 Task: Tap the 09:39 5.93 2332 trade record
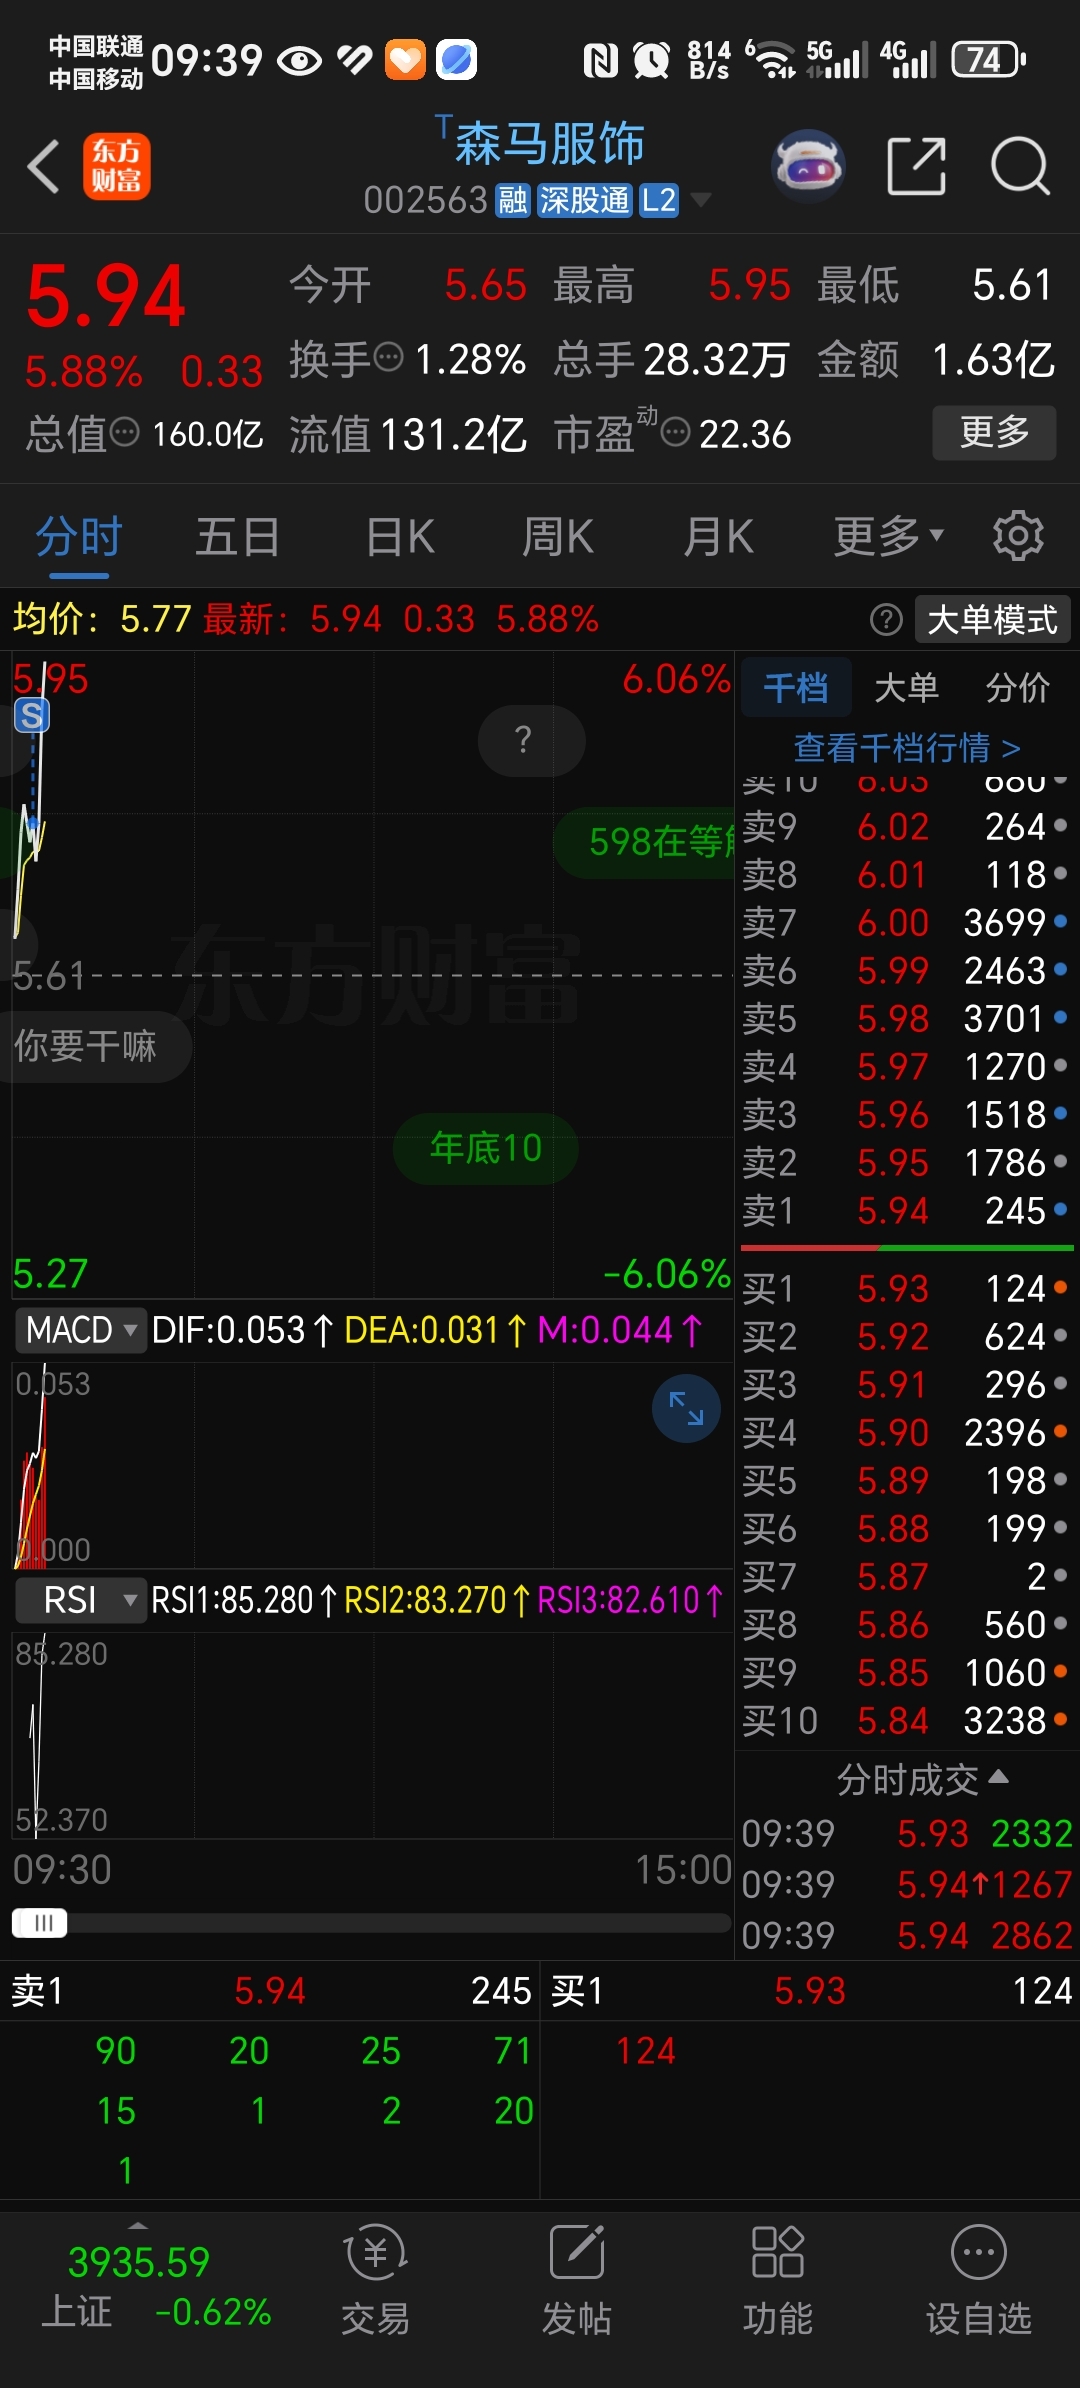coord(906,1833)
